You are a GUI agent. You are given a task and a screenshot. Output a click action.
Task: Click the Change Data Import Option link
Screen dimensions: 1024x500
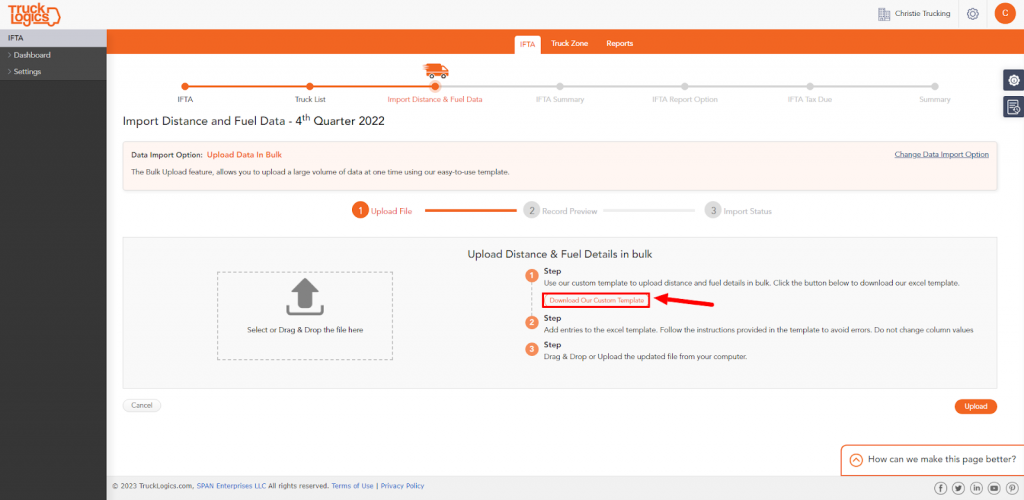pos(941,155)
